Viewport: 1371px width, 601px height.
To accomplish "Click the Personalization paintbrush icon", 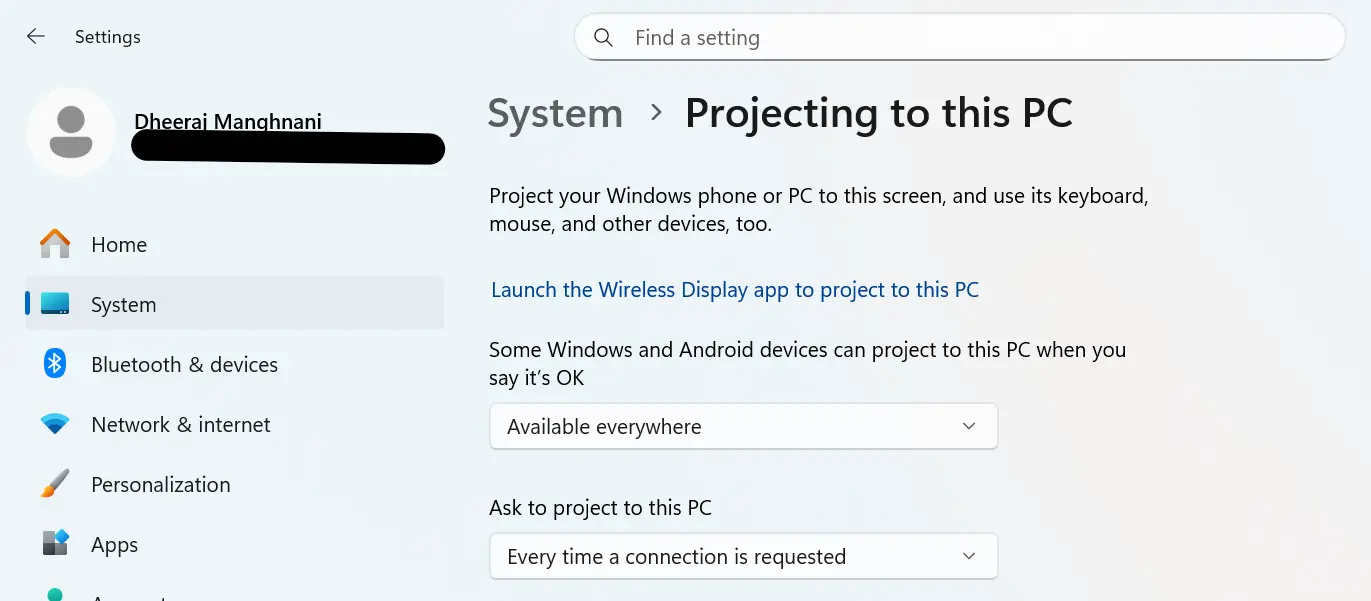I will pos(54,484).
